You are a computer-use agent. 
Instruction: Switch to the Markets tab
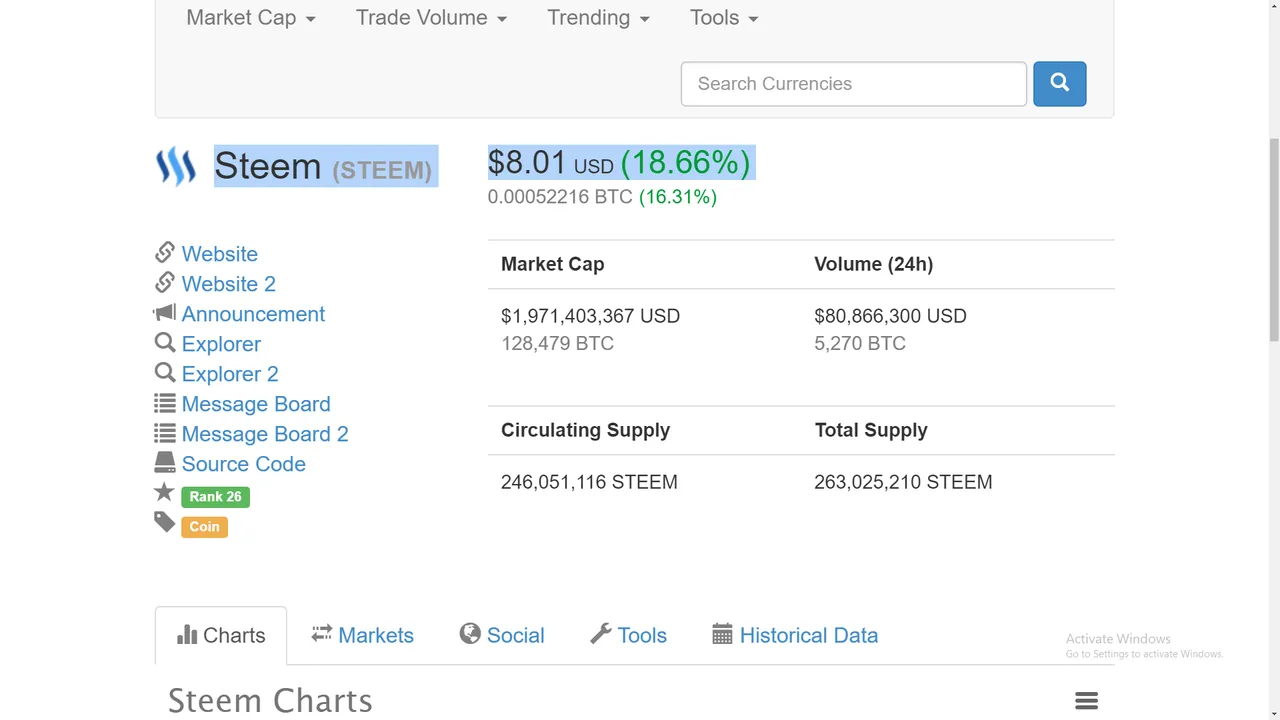[362, 635]
